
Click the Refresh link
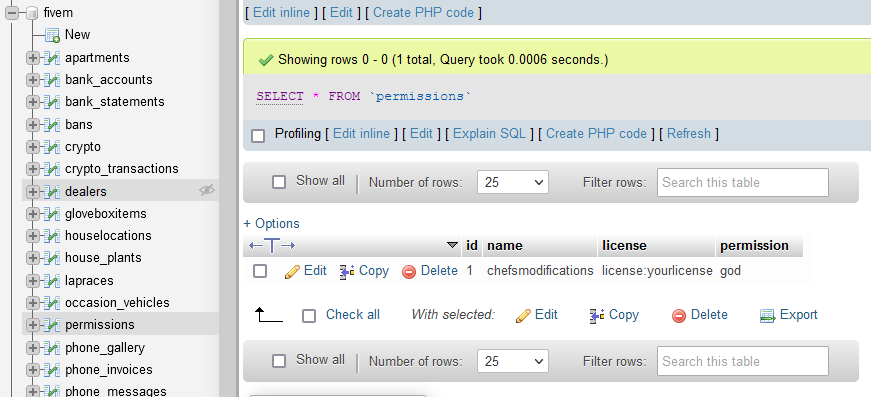689,134
